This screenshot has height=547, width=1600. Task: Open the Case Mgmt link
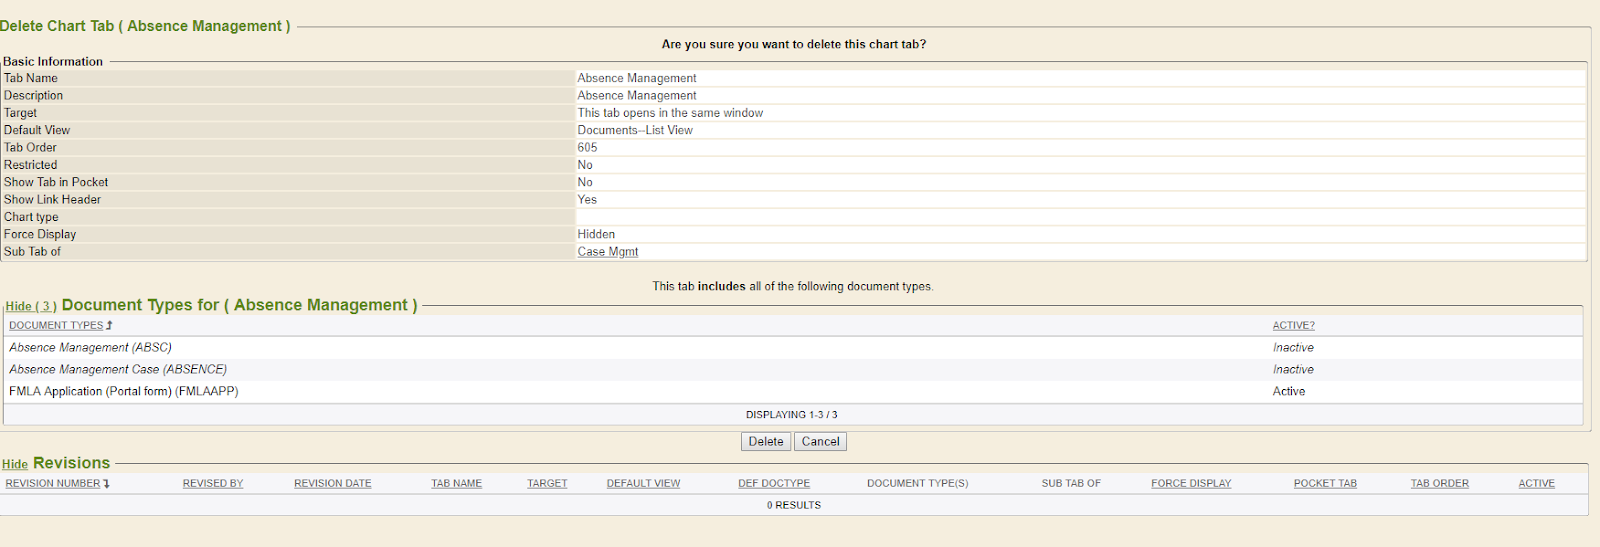click(607, 252)
